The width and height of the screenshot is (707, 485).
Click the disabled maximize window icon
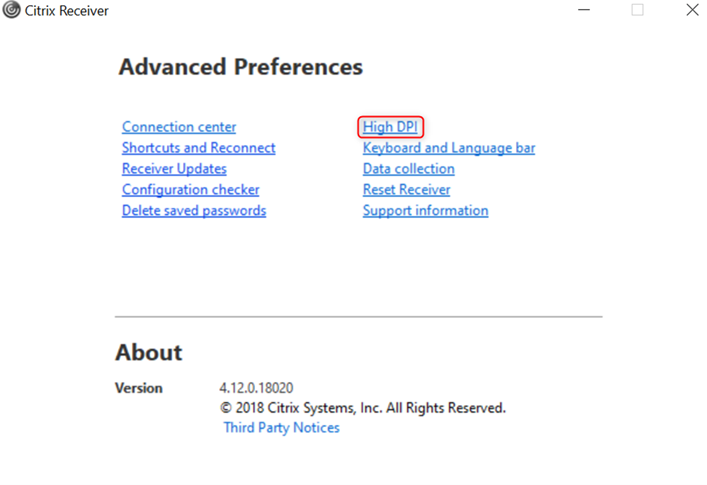[x=637, y=9]
